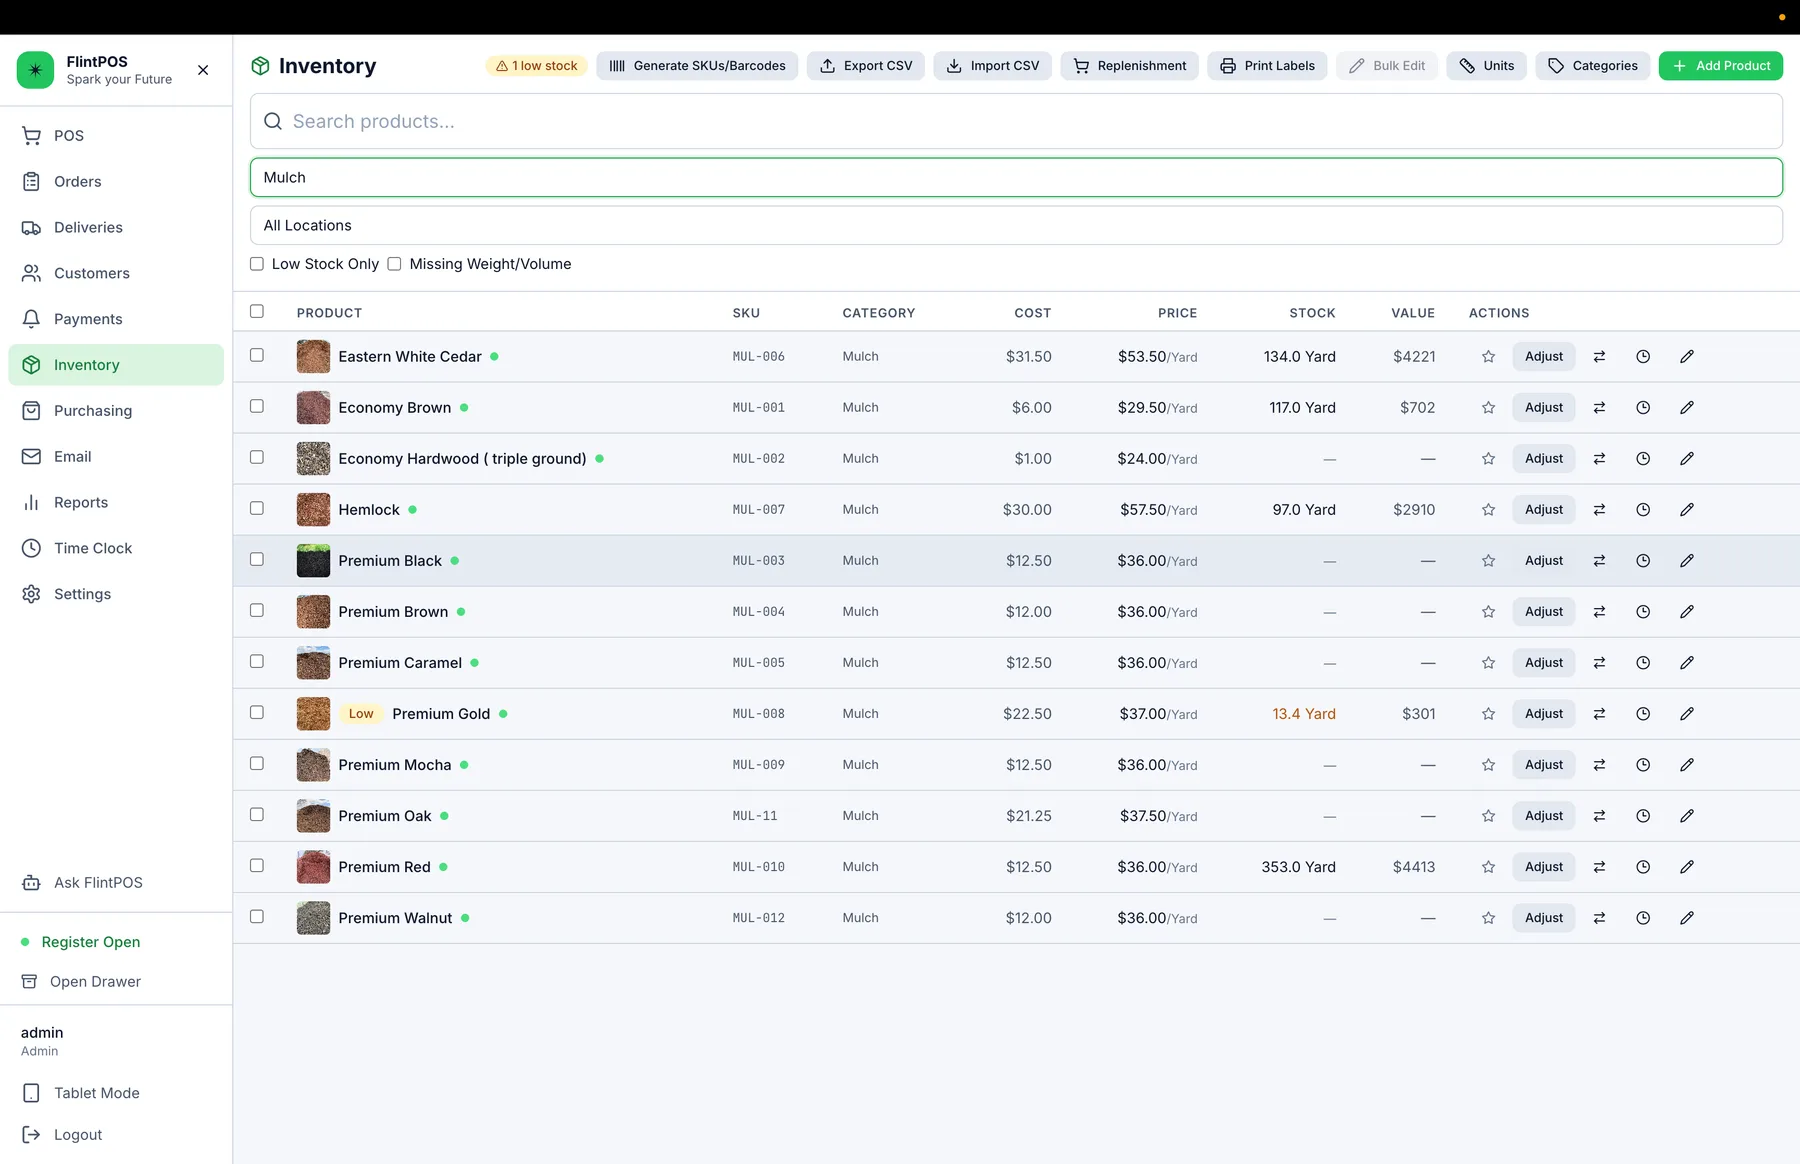1800x1164 pixels.
Task: Tick the Premium Walnut row checkbox
Action: pyautogui.click(x=257, y=917)
